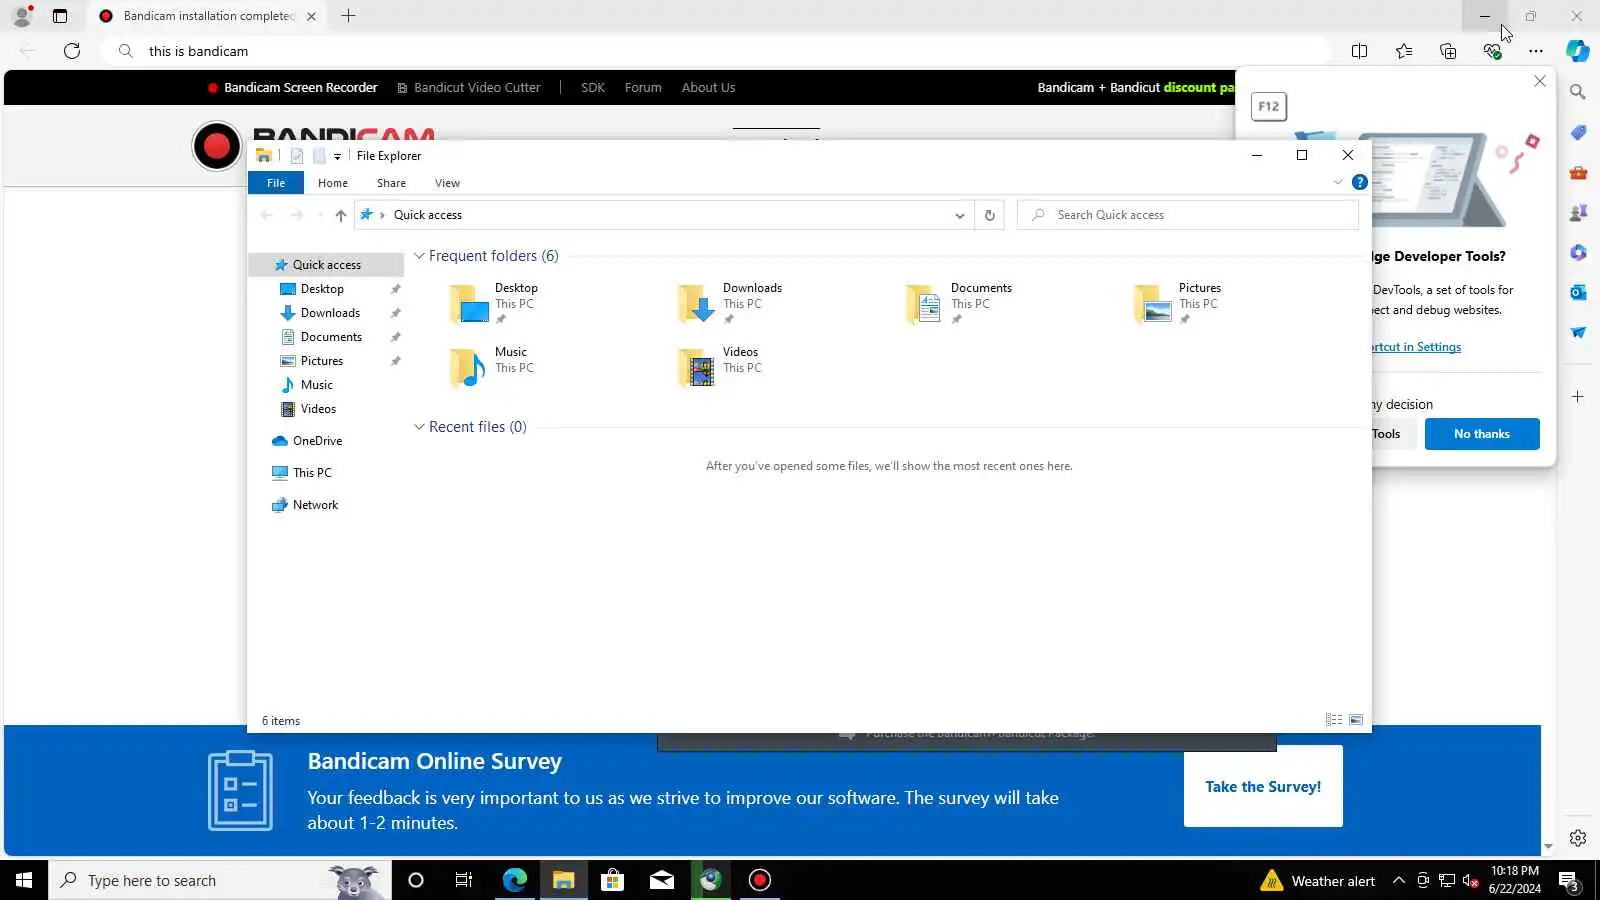Click the Properties icon in File Explorer title bar

(x=297, y=156)
